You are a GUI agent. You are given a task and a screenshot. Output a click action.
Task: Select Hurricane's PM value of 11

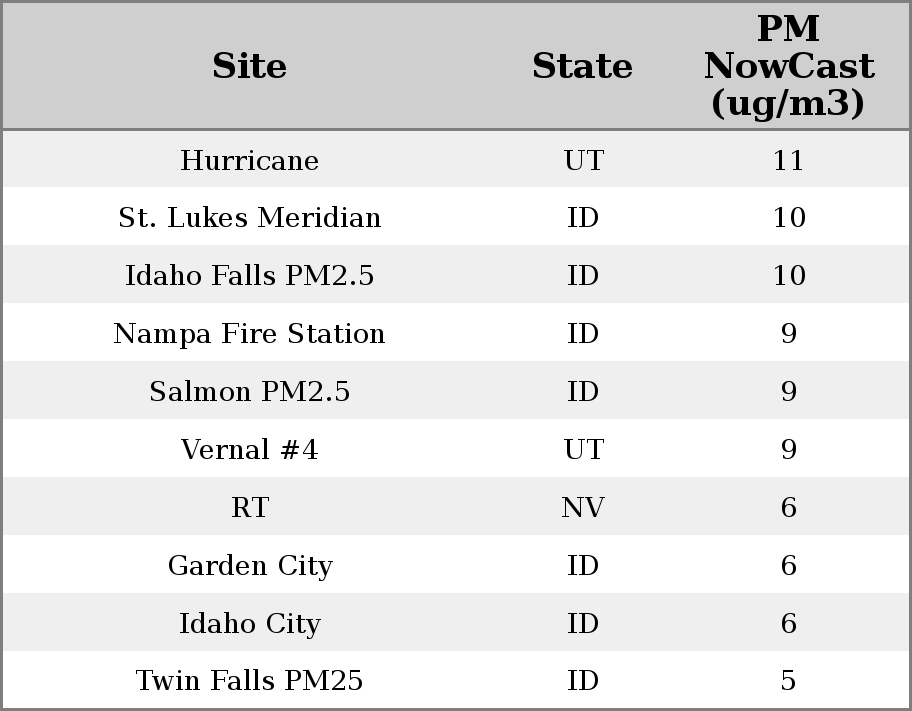point(788,161)
